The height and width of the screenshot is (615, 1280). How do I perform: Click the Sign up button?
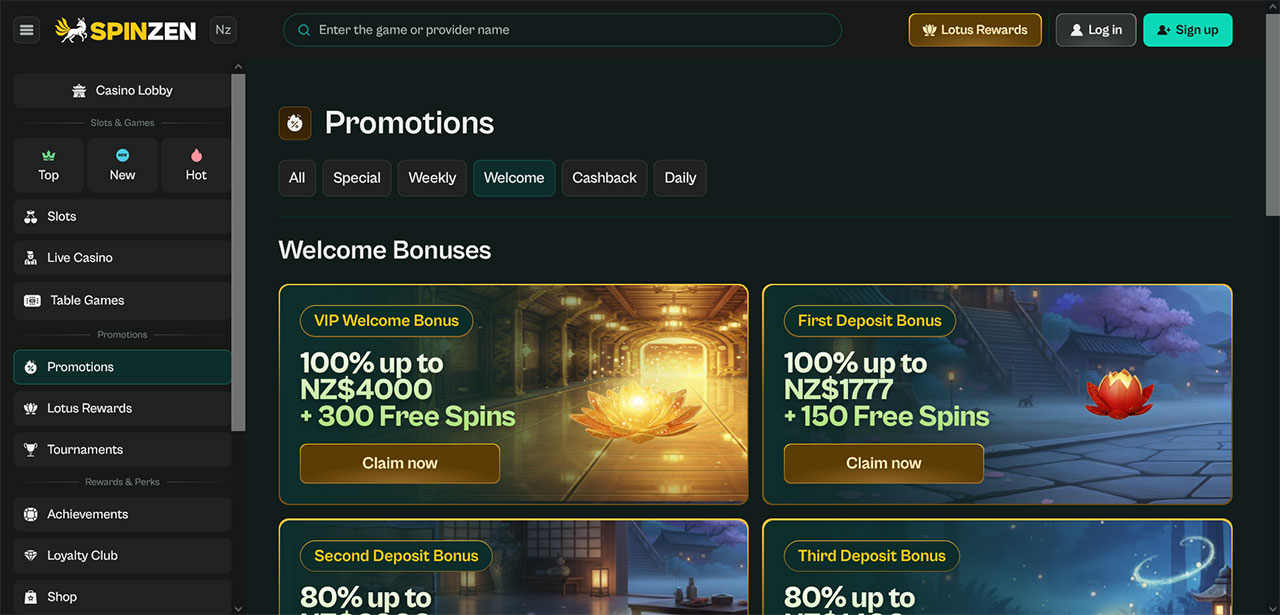click(x=1188, y=30)
